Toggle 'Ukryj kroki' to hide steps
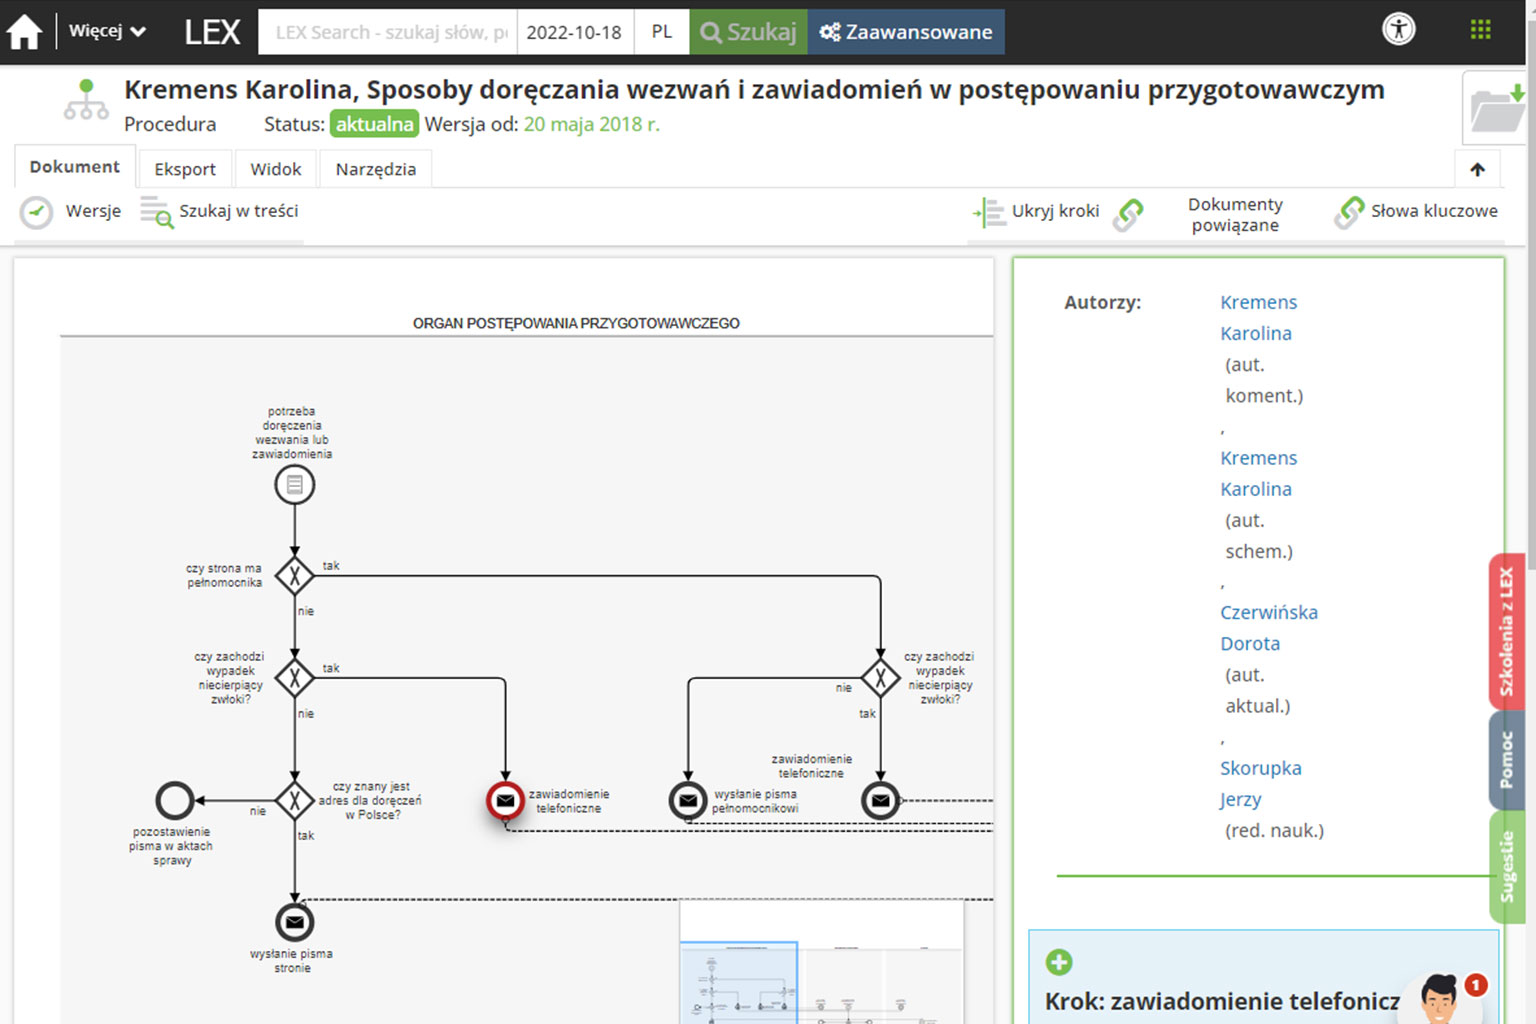The image size is (1536, 1024). pyautogui.click(x=1038, y=211)
